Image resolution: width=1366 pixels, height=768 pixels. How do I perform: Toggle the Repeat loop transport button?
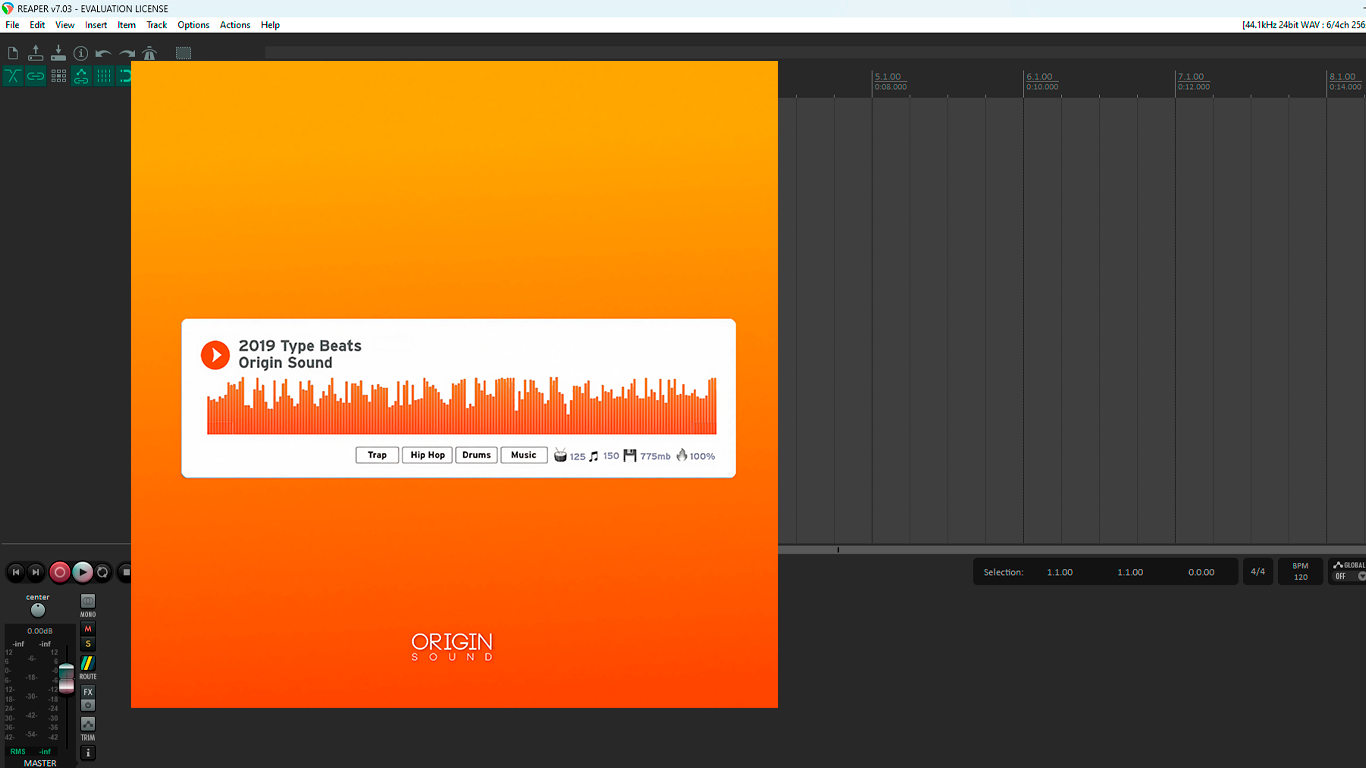click(x=103, y=572)
